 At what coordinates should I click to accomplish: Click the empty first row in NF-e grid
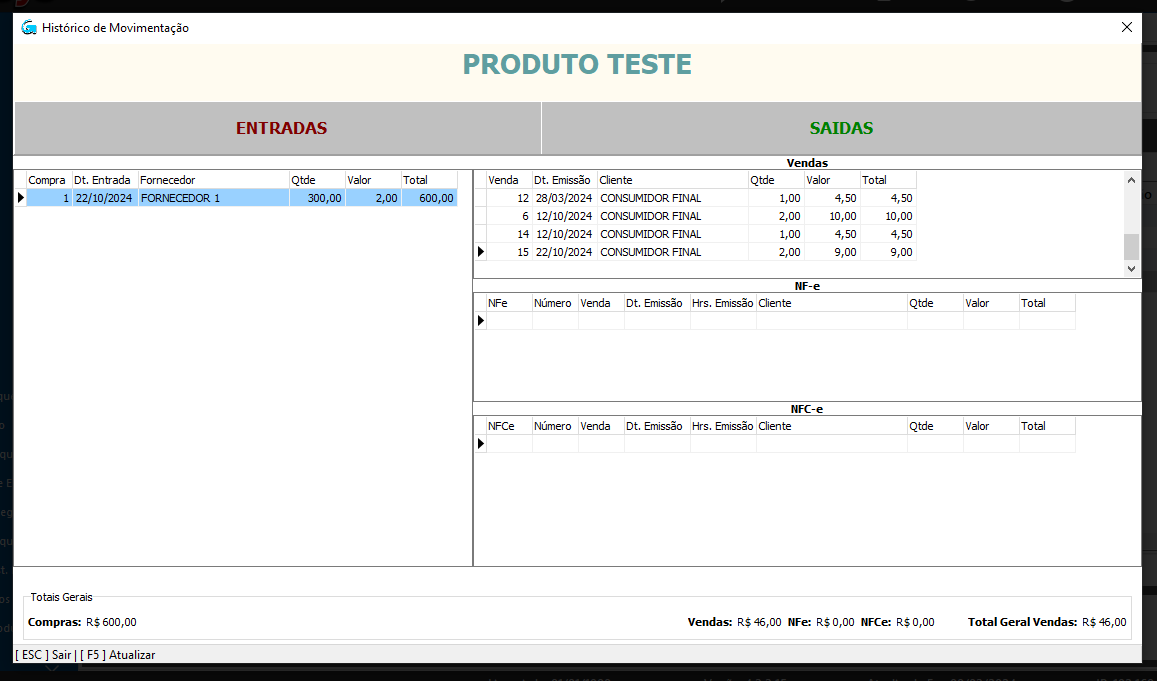click(780, 321)
